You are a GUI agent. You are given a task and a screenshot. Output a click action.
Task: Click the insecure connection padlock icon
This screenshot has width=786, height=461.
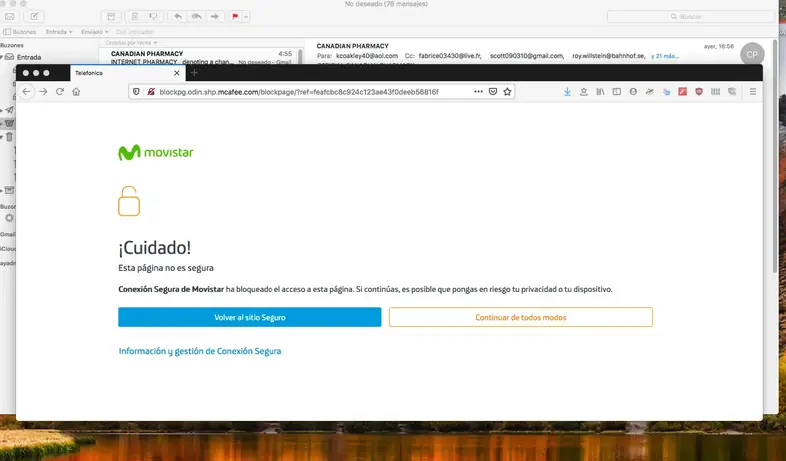150,92
